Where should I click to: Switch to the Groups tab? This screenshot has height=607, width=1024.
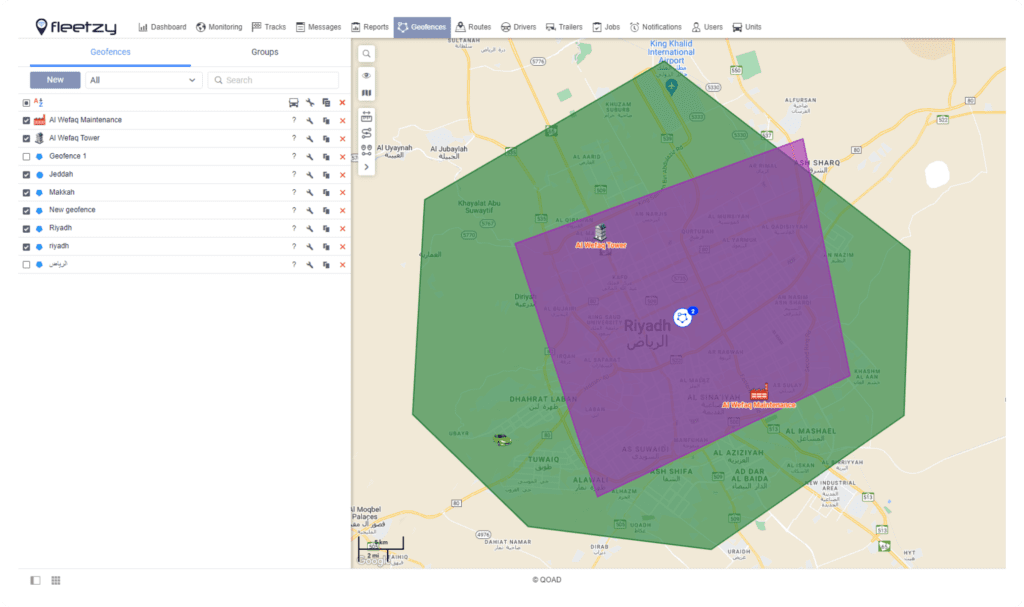pyautogui.click(x=264, y=52)
